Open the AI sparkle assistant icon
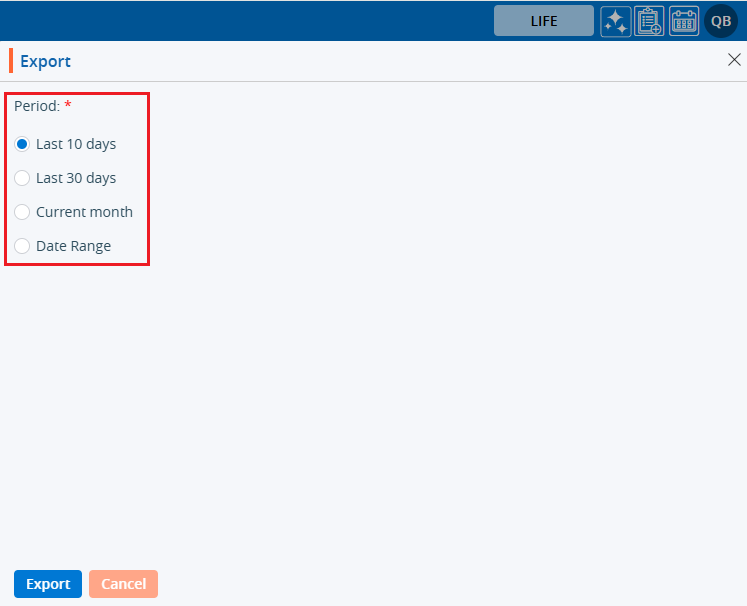This screenshot has width=747, height=606. point(616,21)
